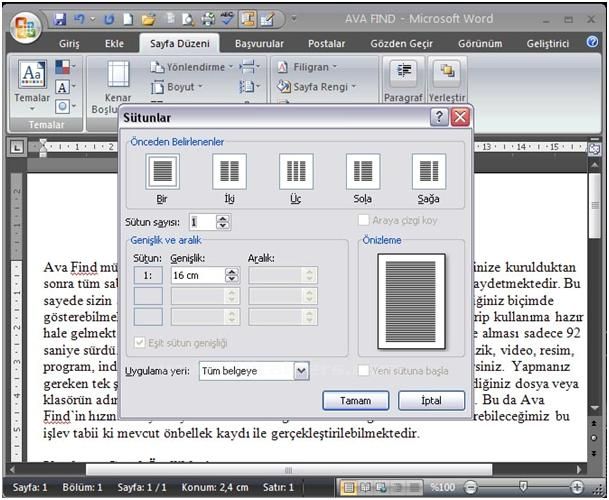The image size is (609, 500).
Task: Choose the Bir one-column preset
Action: coord(162,171)
